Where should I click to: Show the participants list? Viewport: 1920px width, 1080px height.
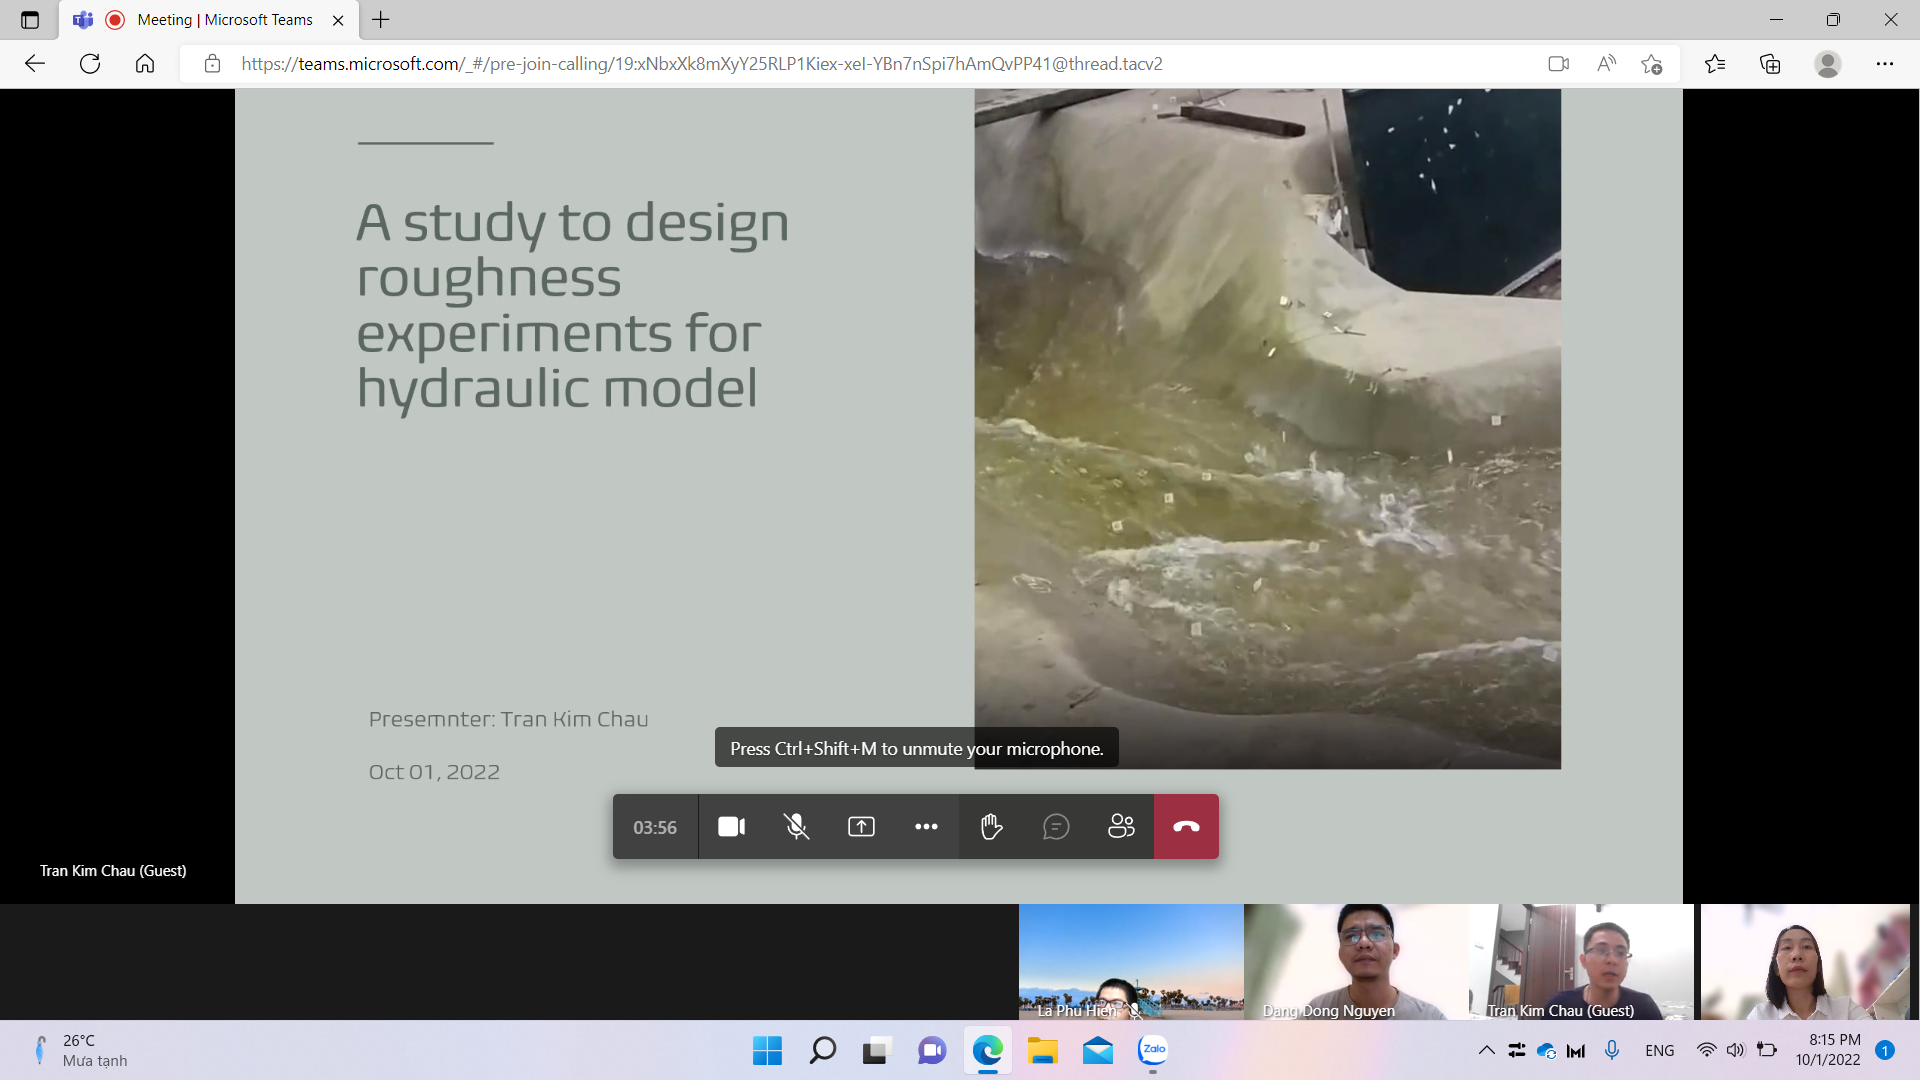click(x=1121, y=827)
